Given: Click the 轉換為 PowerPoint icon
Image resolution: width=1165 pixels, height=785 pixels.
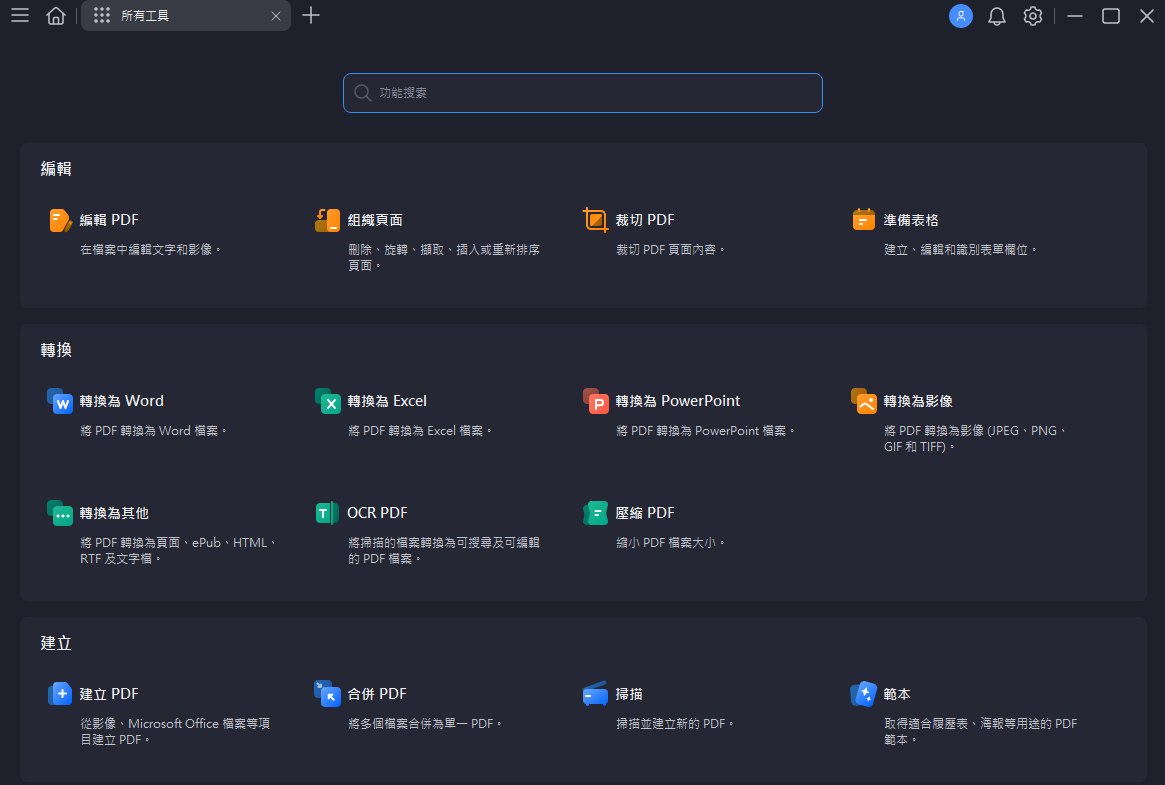Looking at the screenshot, I should tap(596, 401).
